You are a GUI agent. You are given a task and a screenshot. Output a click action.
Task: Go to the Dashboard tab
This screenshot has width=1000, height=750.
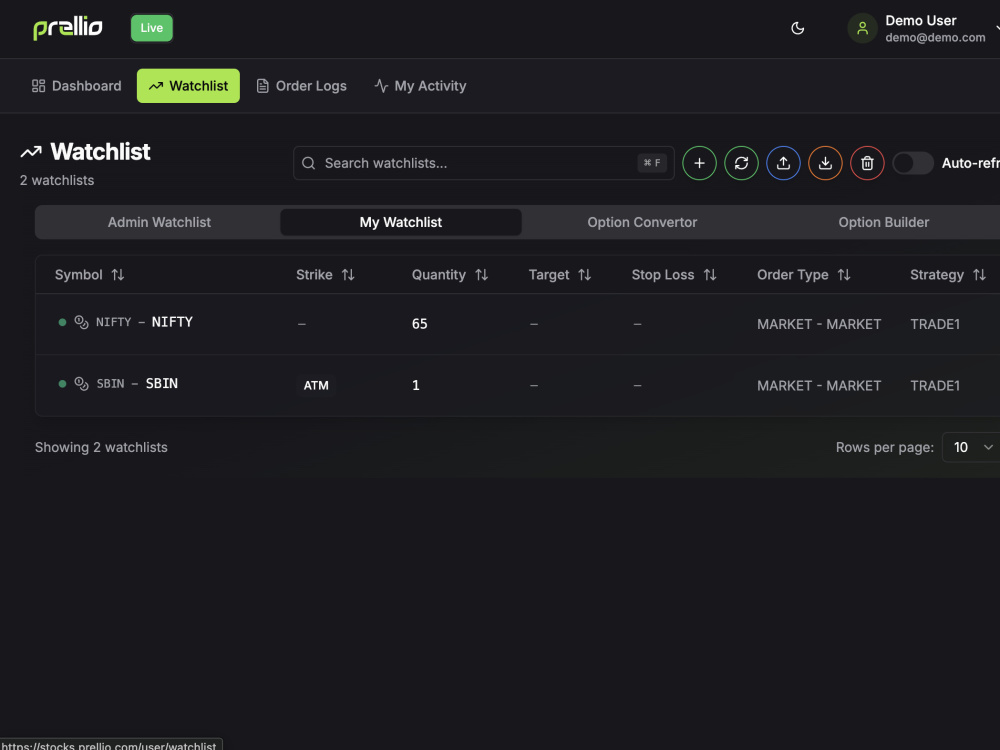[x=77, y=86]
